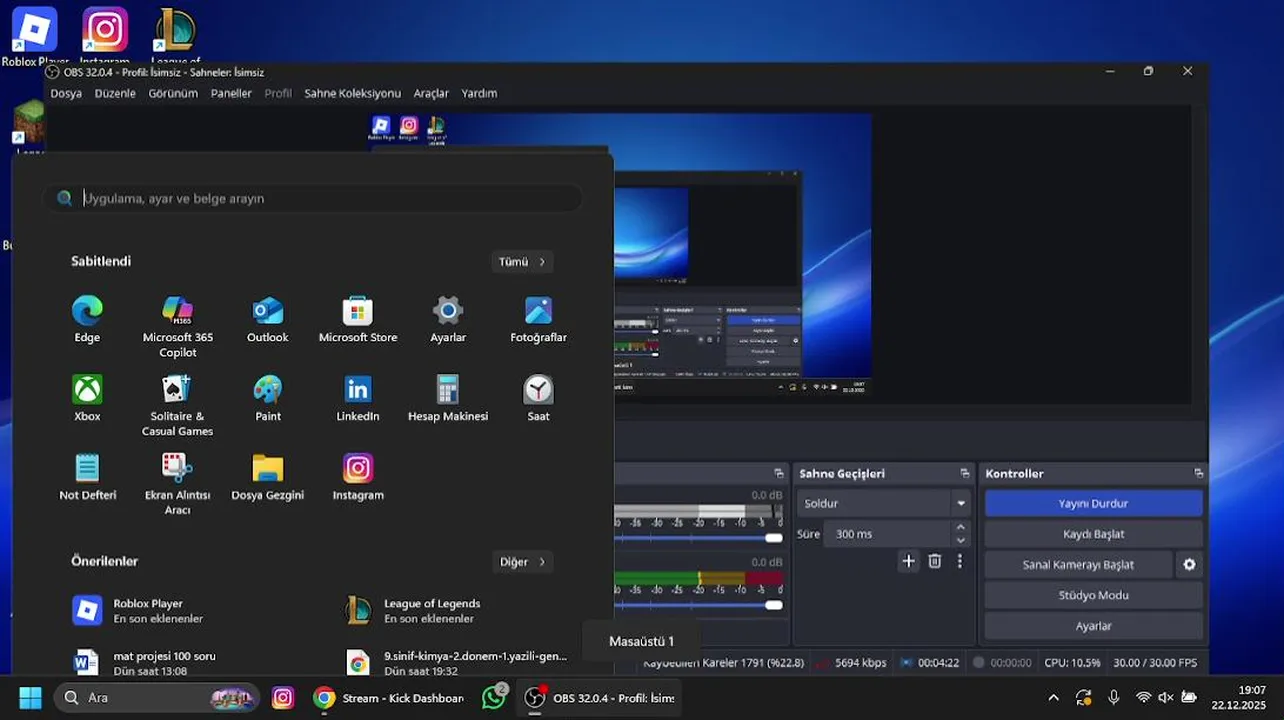
Task: Increase Süre duration with up arrow
Action: tap(961, 527)
